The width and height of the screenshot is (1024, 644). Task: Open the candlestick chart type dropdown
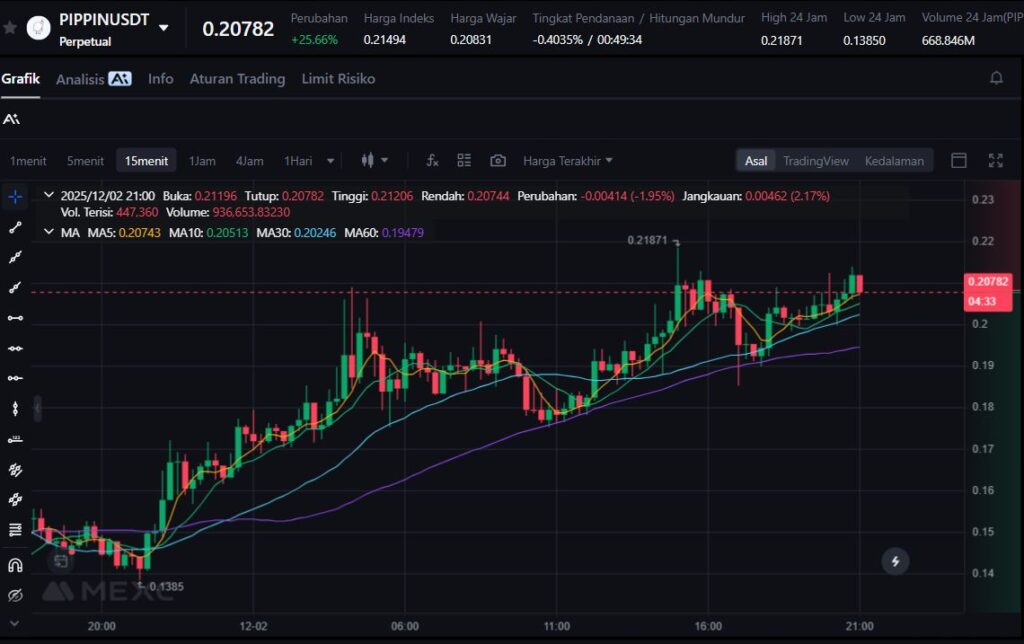pos(374,160)
